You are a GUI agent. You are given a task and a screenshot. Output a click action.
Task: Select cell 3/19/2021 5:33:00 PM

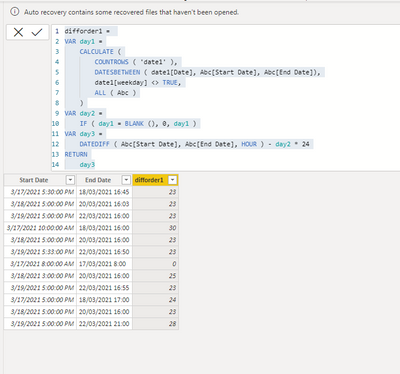point(40,252)
